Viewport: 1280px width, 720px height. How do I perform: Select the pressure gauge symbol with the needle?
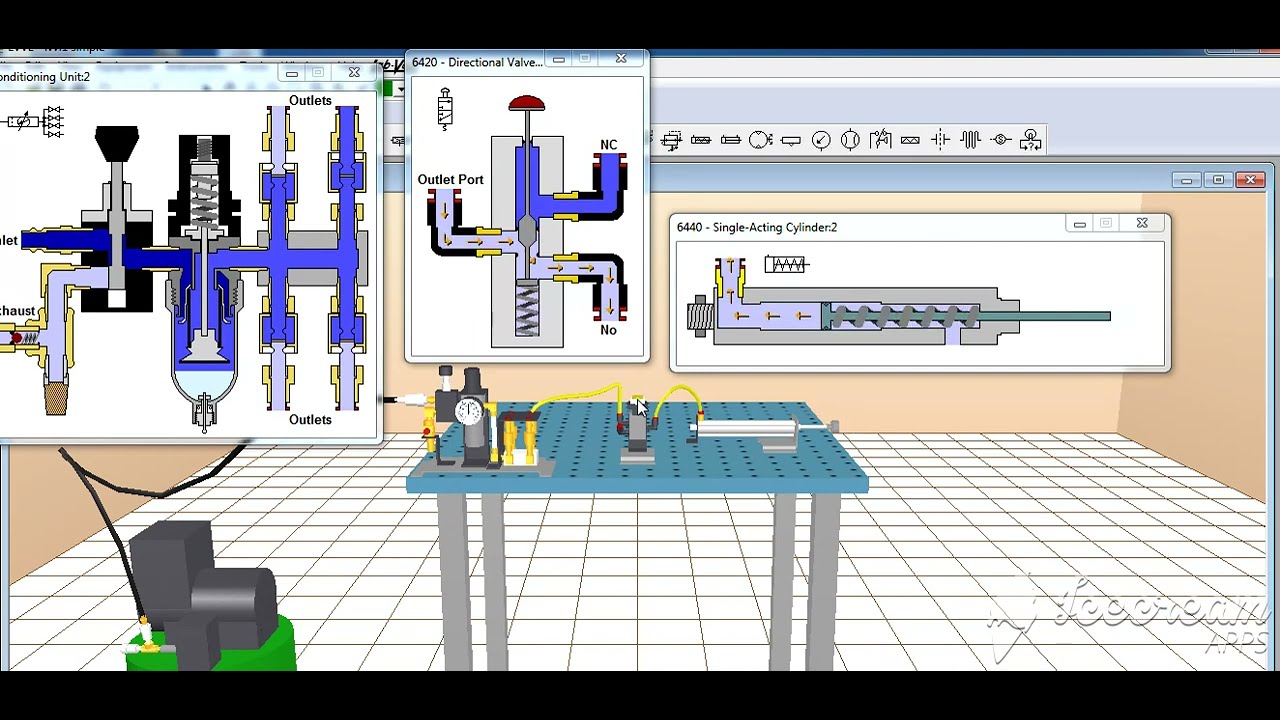[x=821, y=140]
